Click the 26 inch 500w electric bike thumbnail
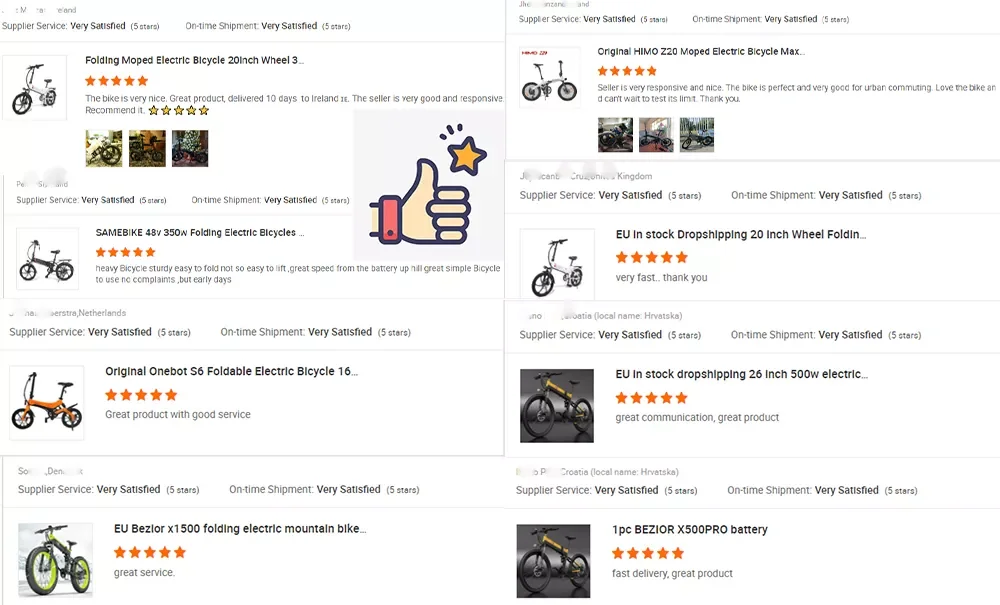1000x605 pixels. coord(557,405)
